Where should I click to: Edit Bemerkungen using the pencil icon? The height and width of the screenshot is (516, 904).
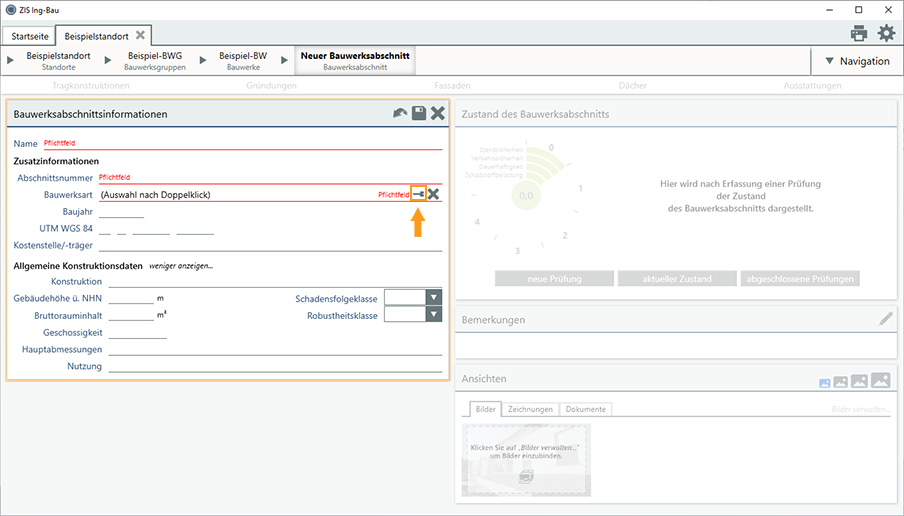click(x=885, y=319)
